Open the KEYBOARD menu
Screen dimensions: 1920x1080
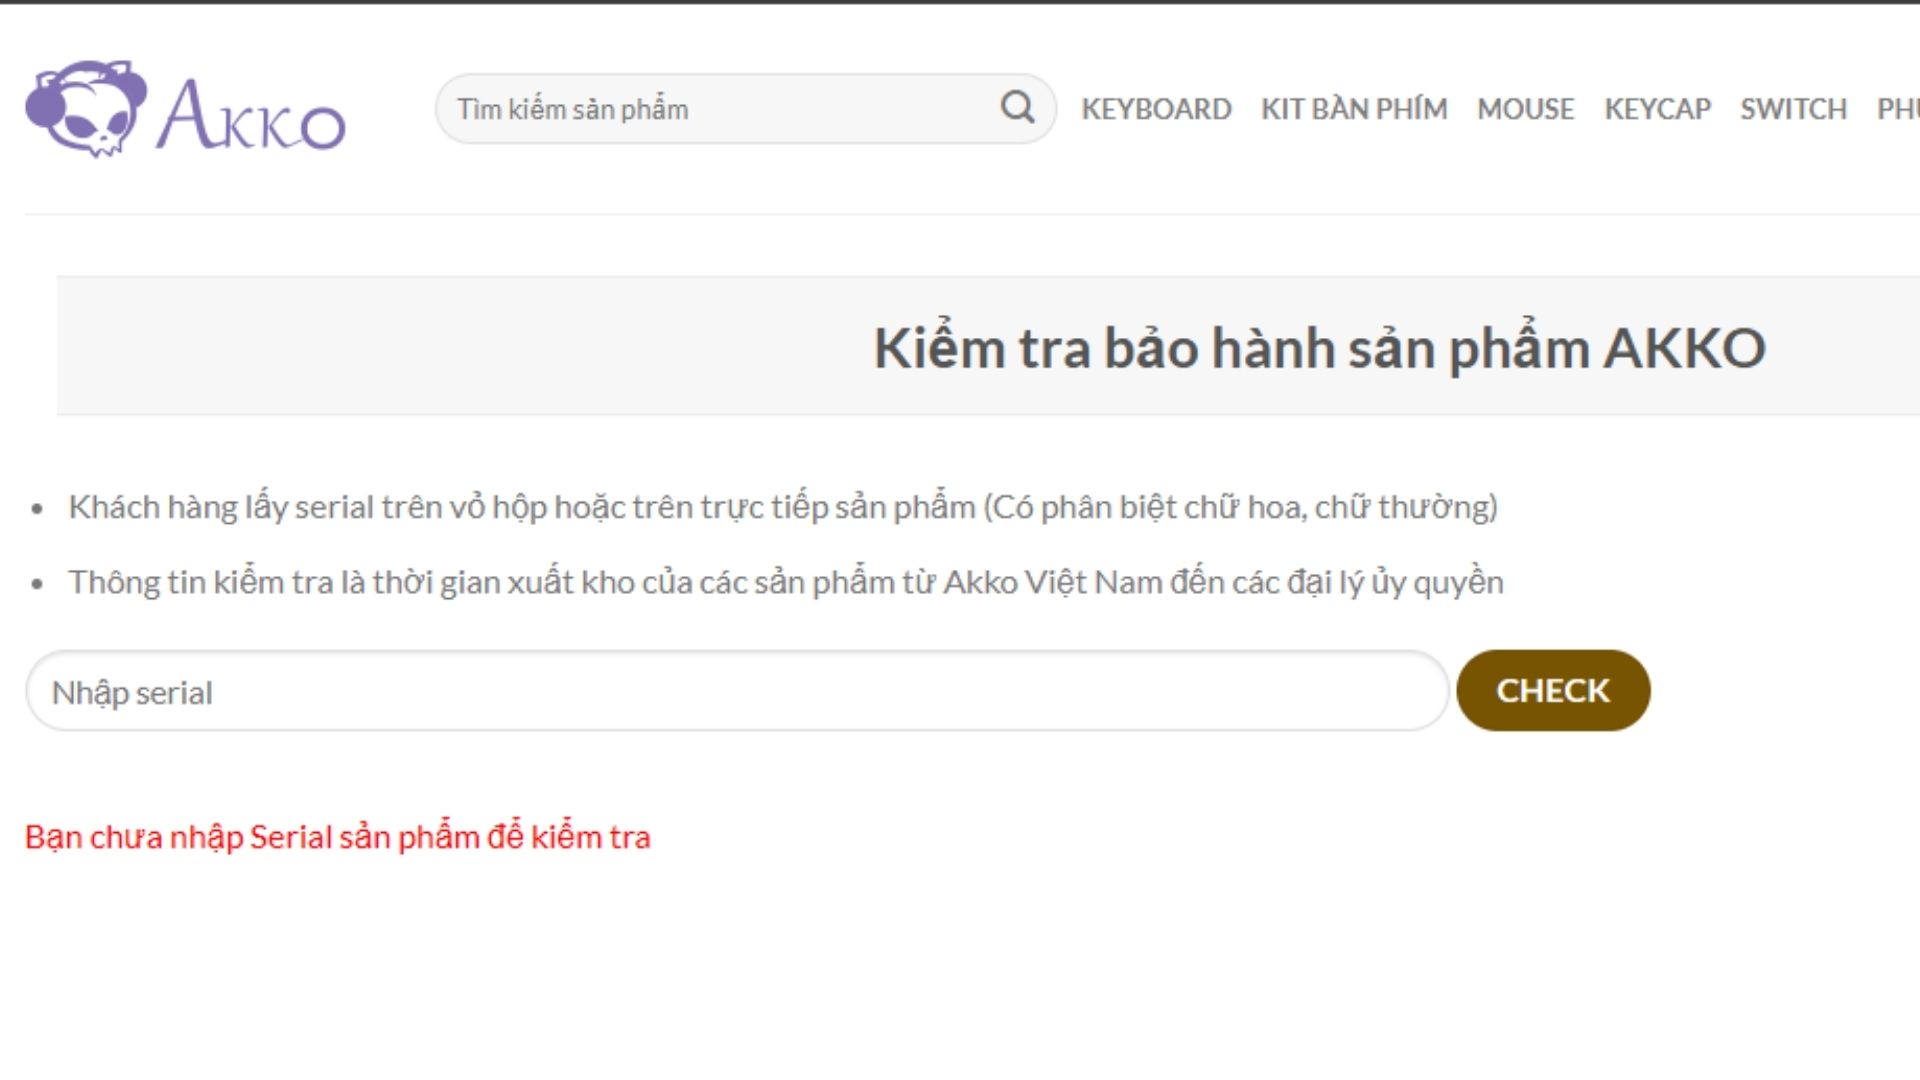click(x=1156, y=108)
